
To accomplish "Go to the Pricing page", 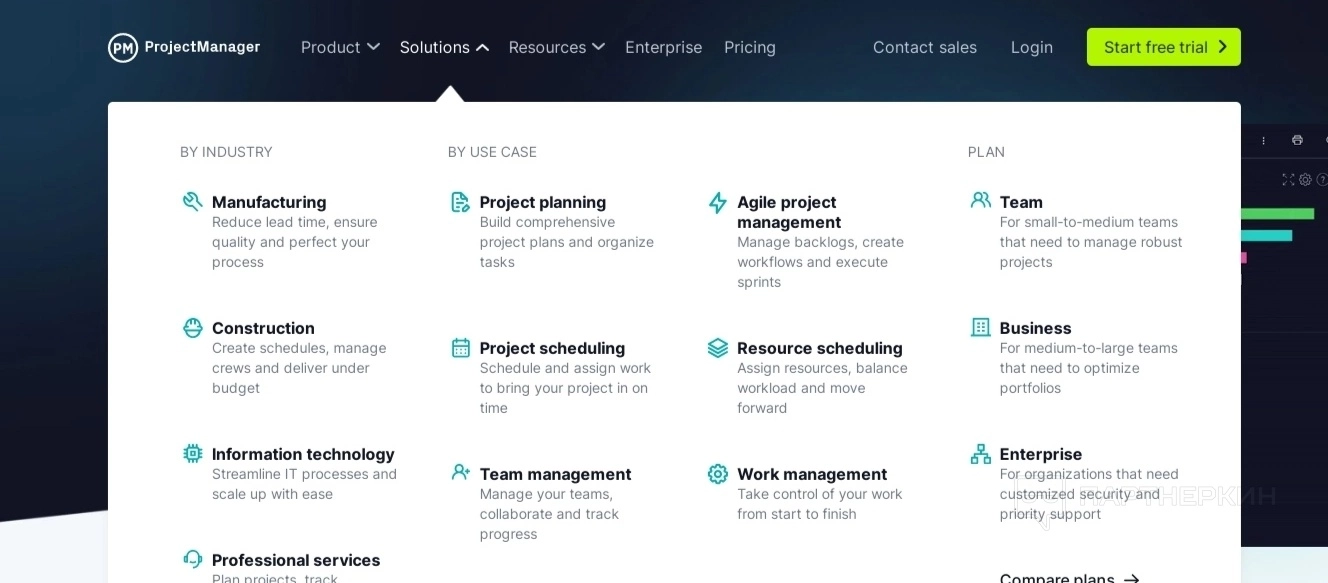I will pos(750,47).
